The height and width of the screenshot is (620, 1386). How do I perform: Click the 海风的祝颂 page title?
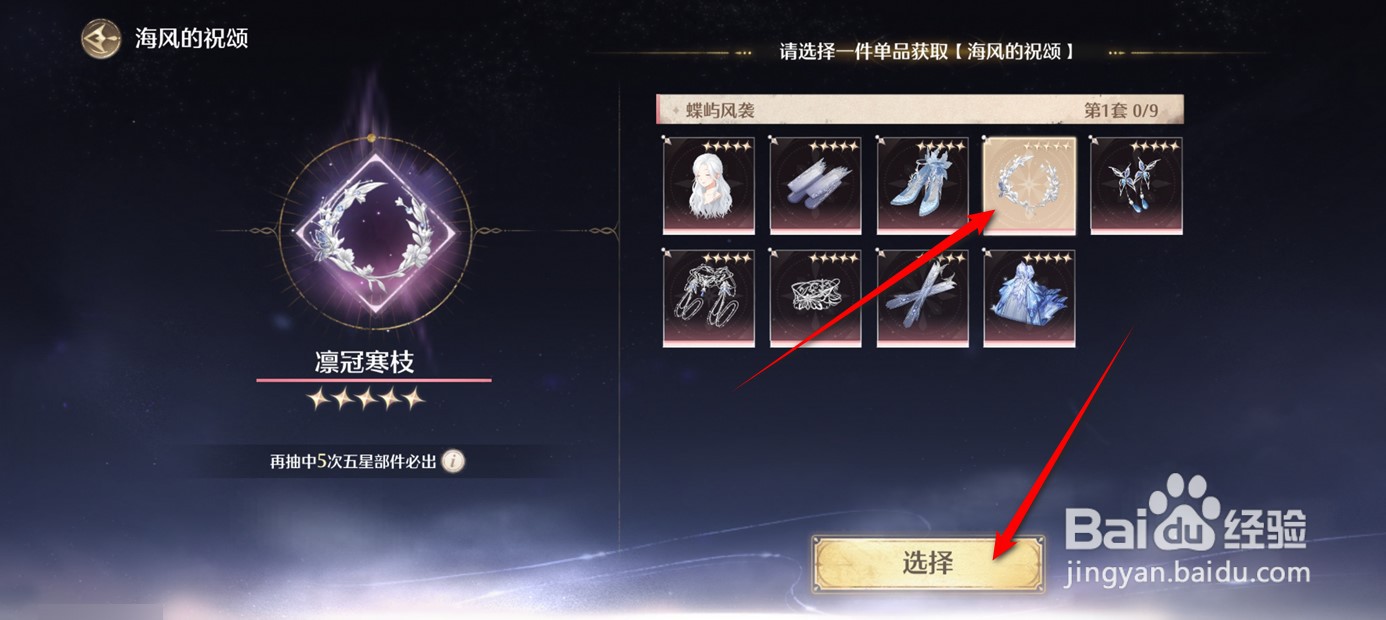point(192,40)
